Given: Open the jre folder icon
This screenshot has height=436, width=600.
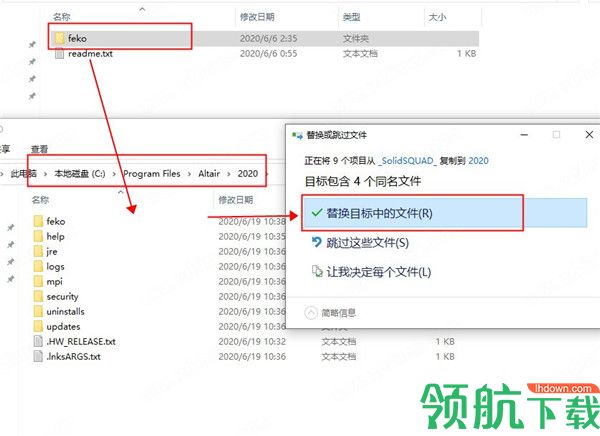Looking at the screenshot, I should tap(38, 251).
